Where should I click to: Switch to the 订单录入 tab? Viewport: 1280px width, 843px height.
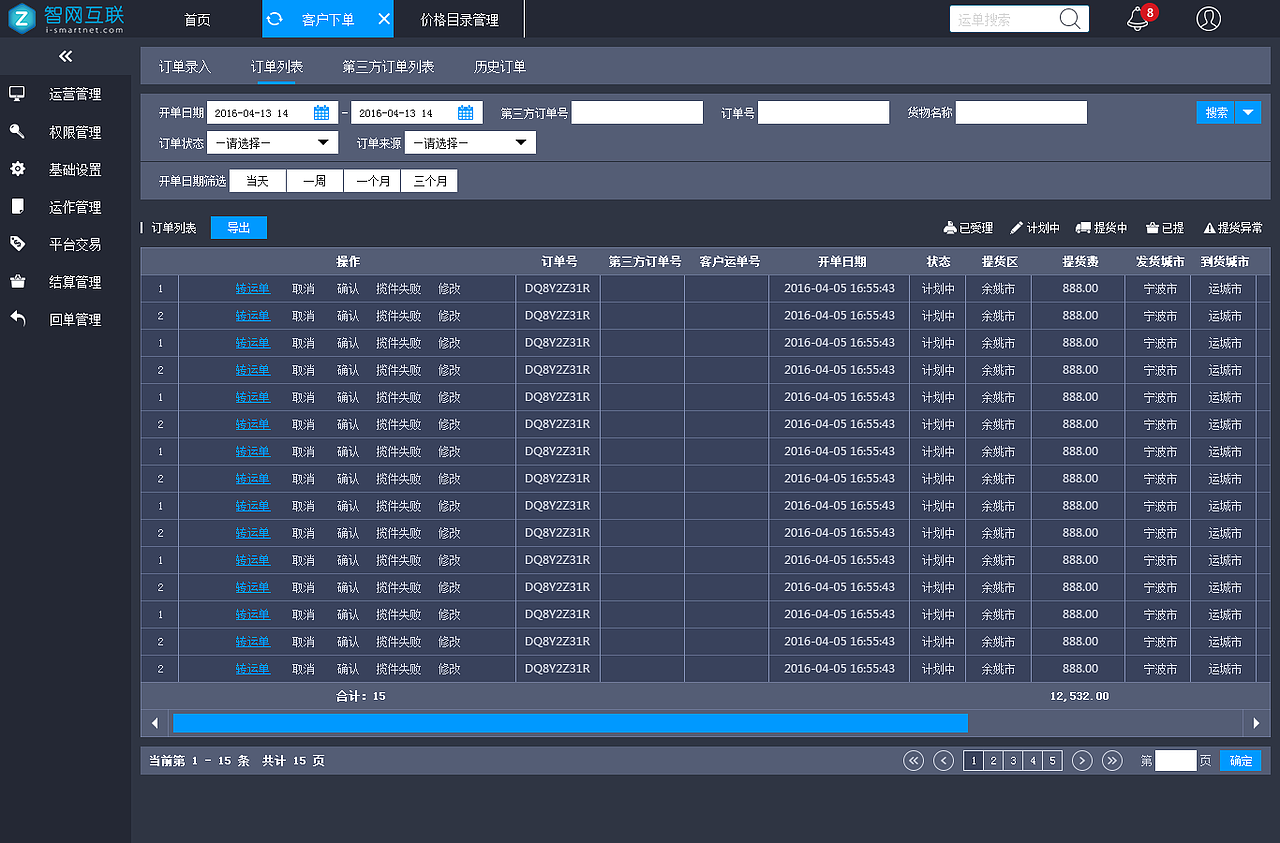coord(185,67)
